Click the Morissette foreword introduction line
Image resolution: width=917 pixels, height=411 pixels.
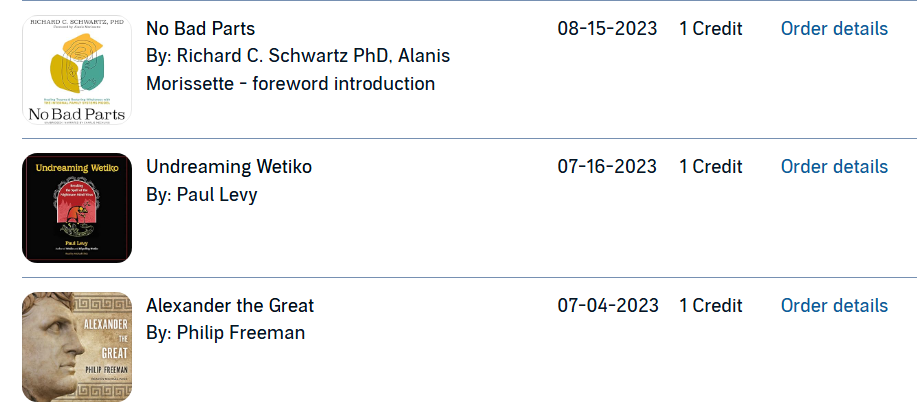[290, 84]
